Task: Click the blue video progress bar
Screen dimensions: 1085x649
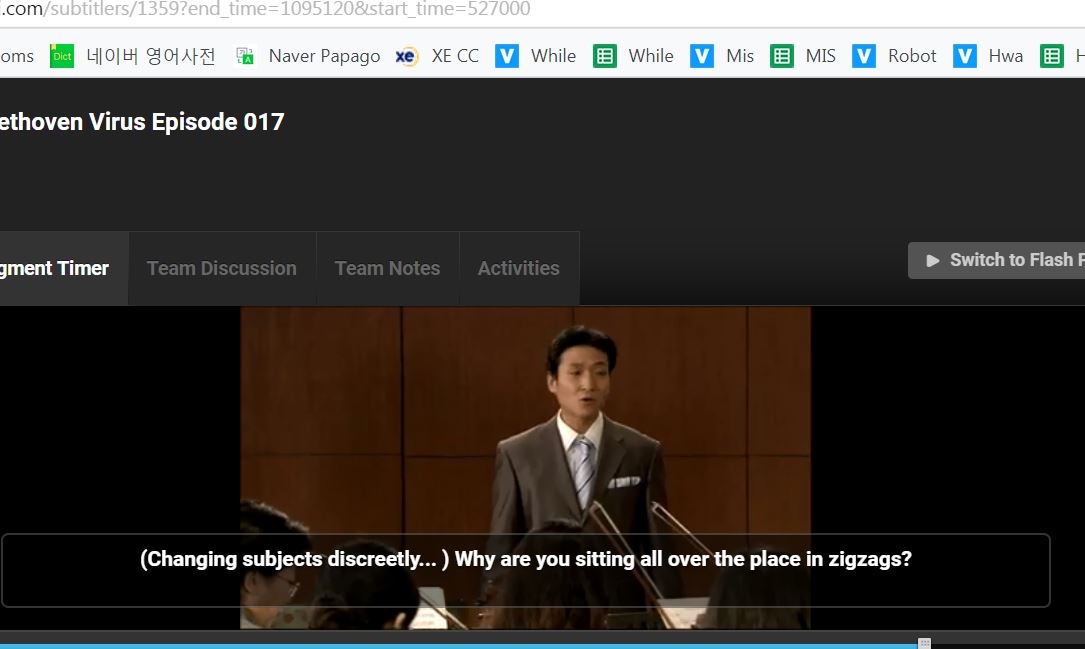Action: [x=459, y=646]
